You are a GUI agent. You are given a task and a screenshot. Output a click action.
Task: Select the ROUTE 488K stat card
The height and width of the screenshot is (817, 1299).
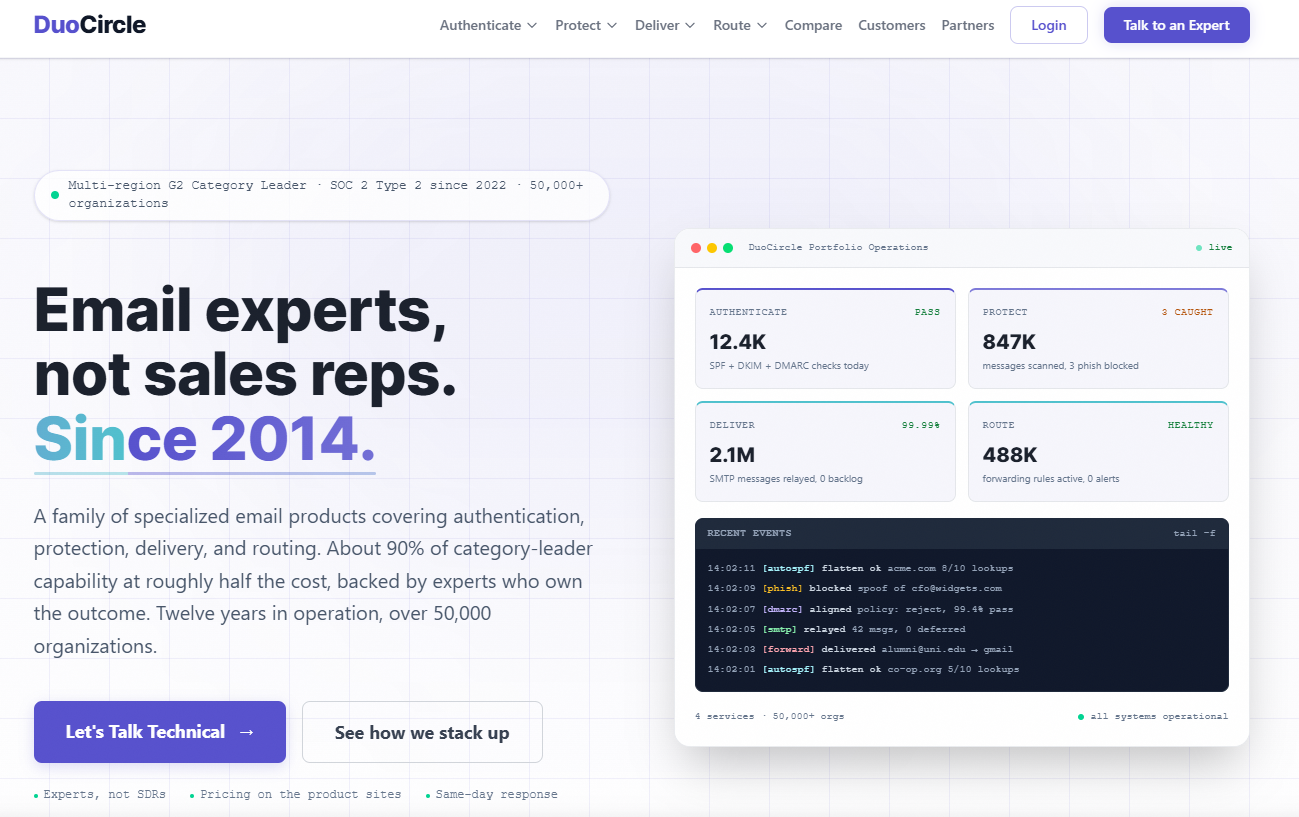pos(1098,451)
